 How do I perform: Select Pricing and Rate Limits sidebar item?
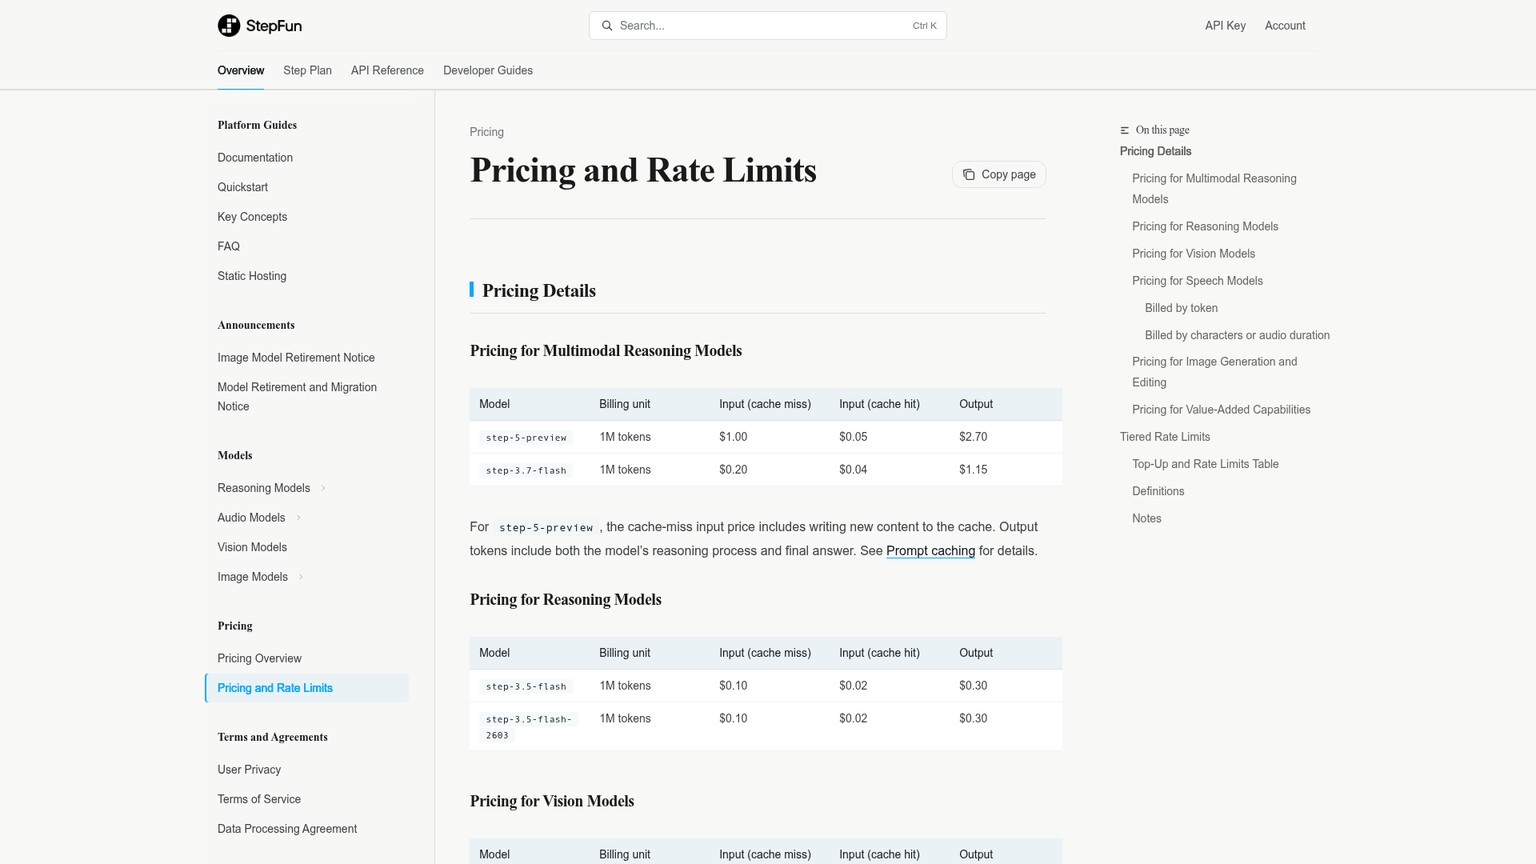[x=307, y=688]
